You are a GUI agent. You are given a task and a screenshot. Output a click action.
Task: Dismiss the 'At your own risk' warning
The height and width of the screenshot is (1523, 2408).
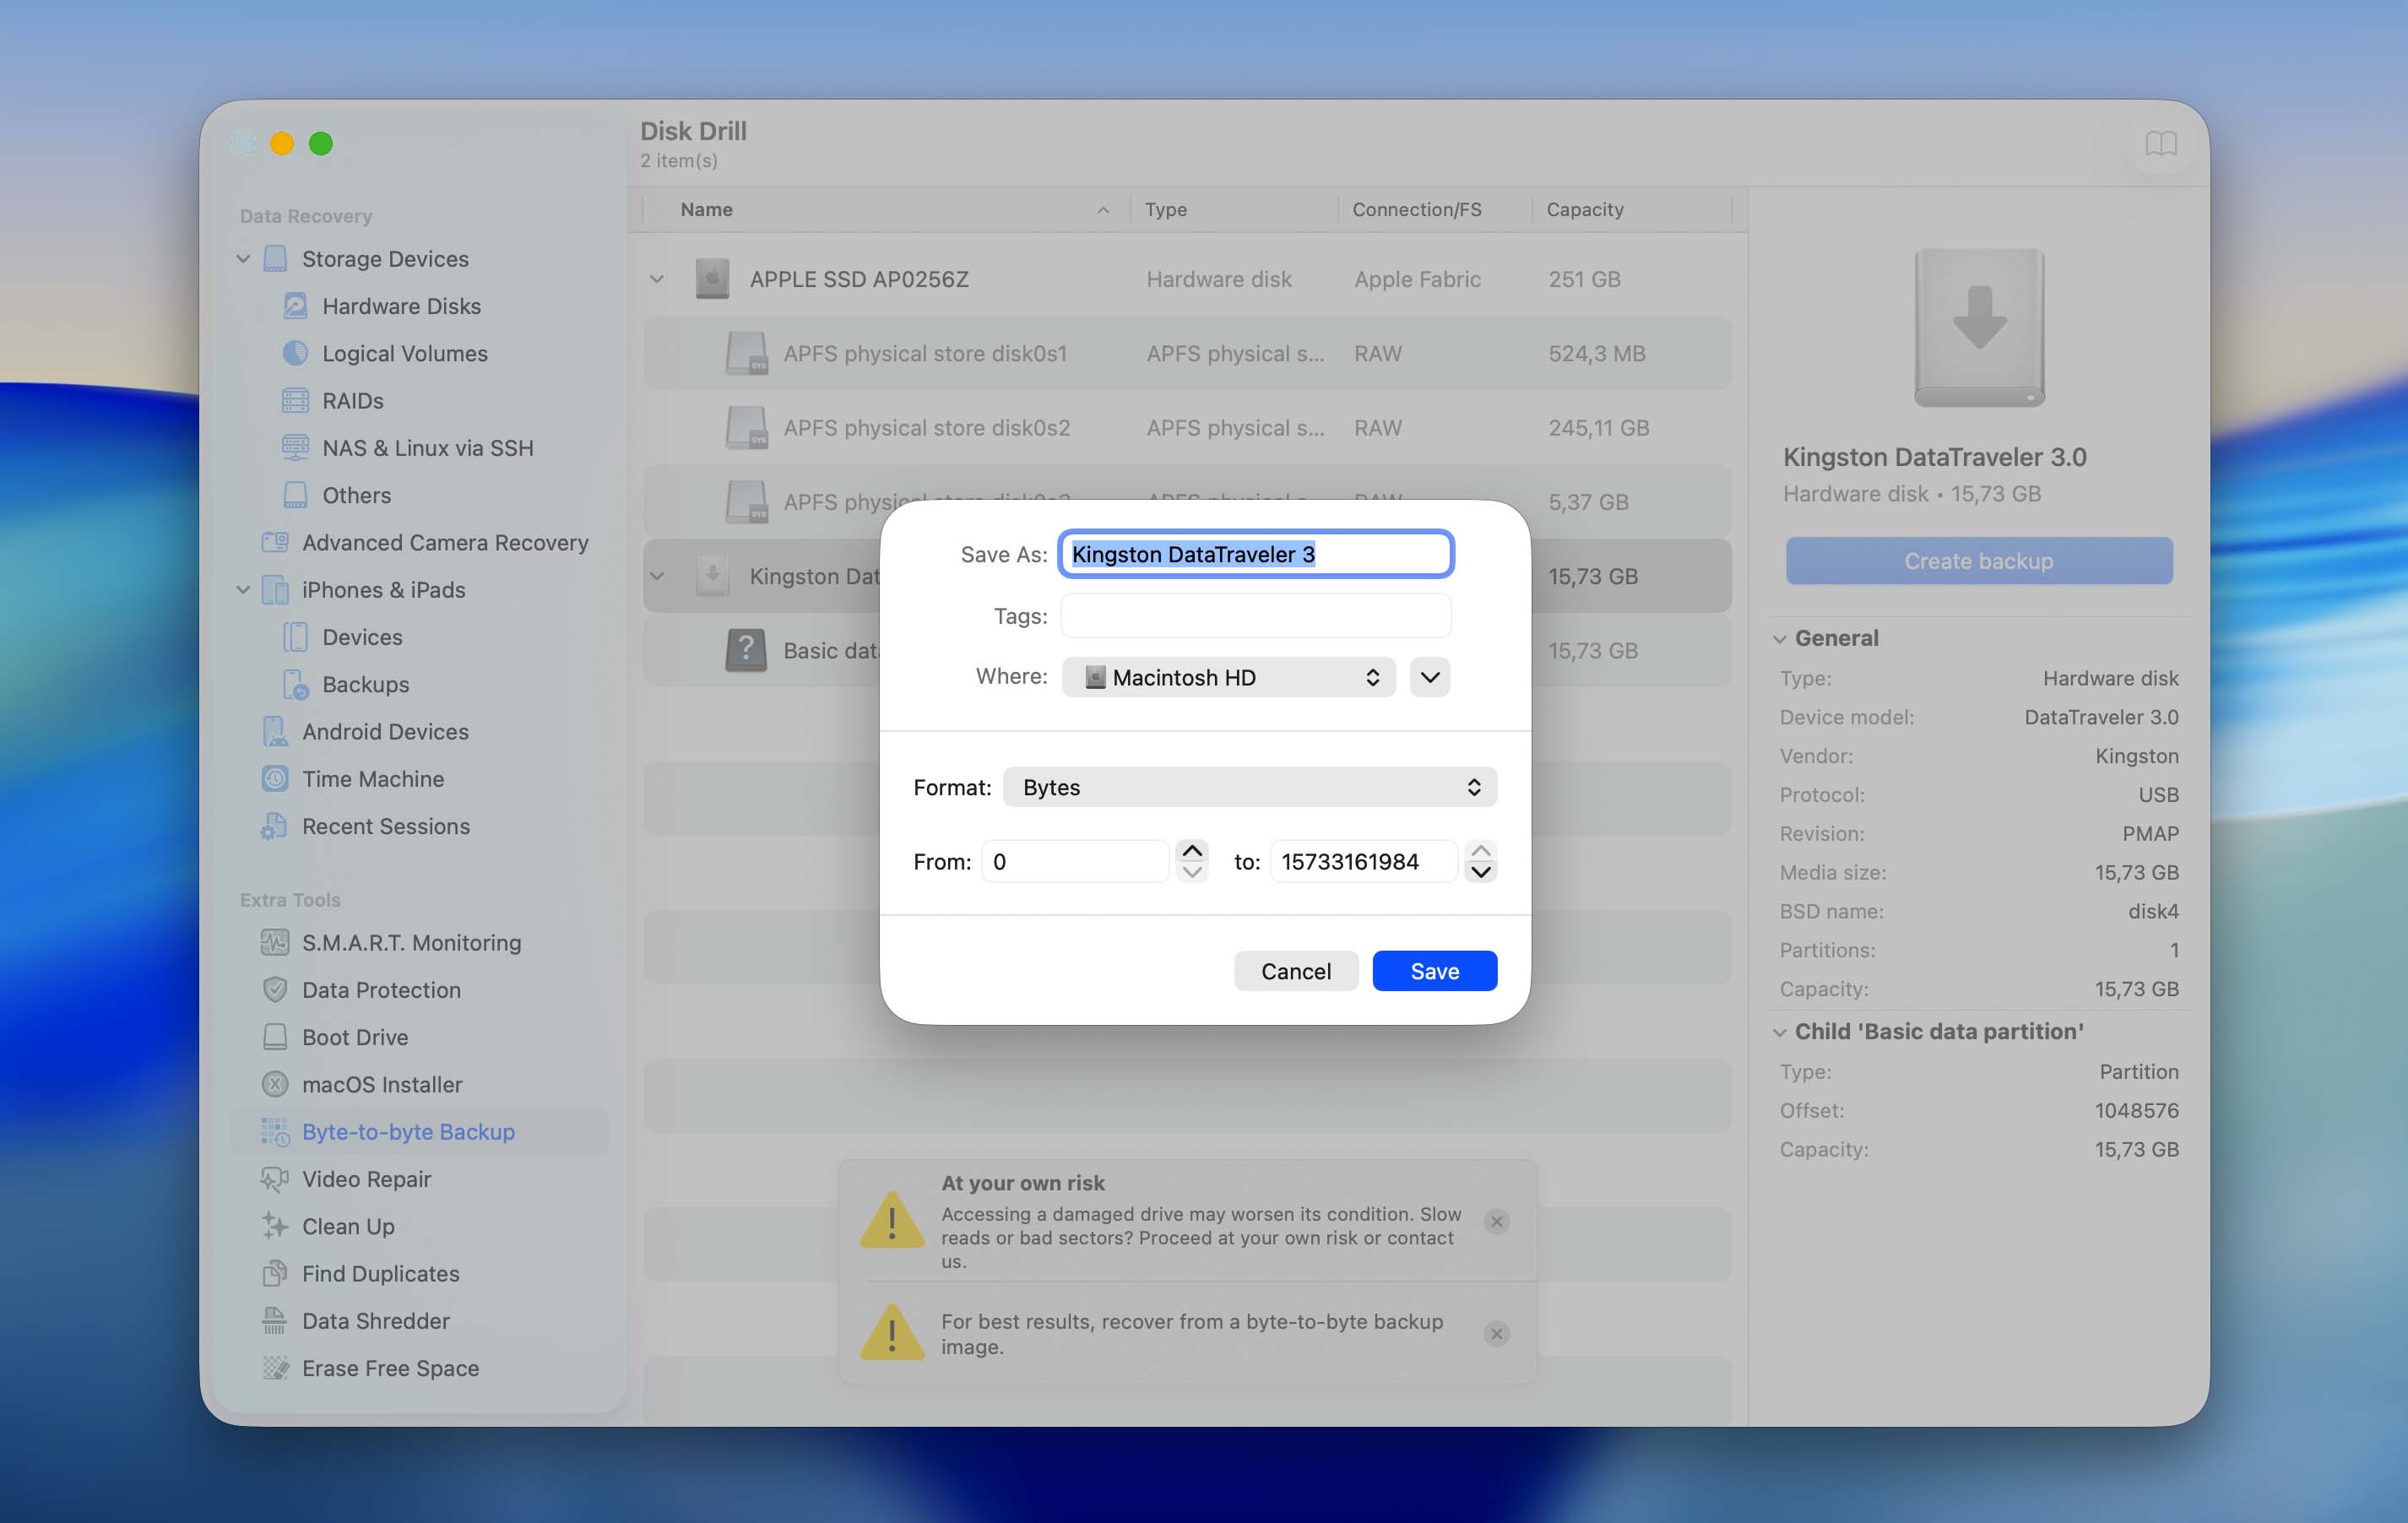[x=1496, y=1221]
